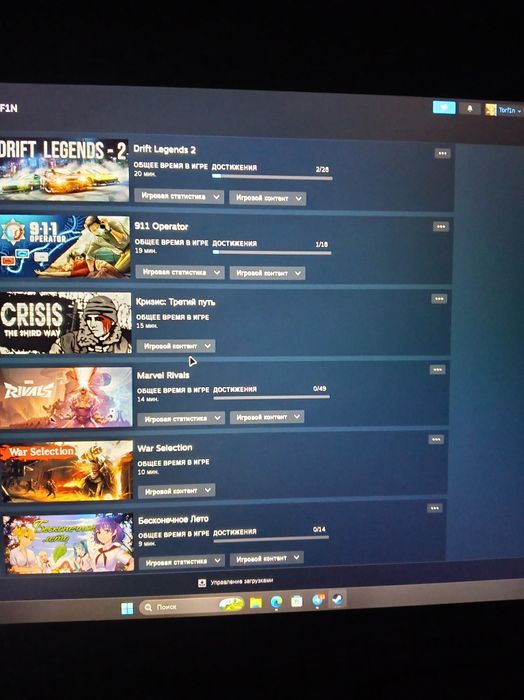The height and width of the screenshot is (700, 524).
Task: Expand Игровая статистика for 911 Operator
Action: (x=180, y=272)
